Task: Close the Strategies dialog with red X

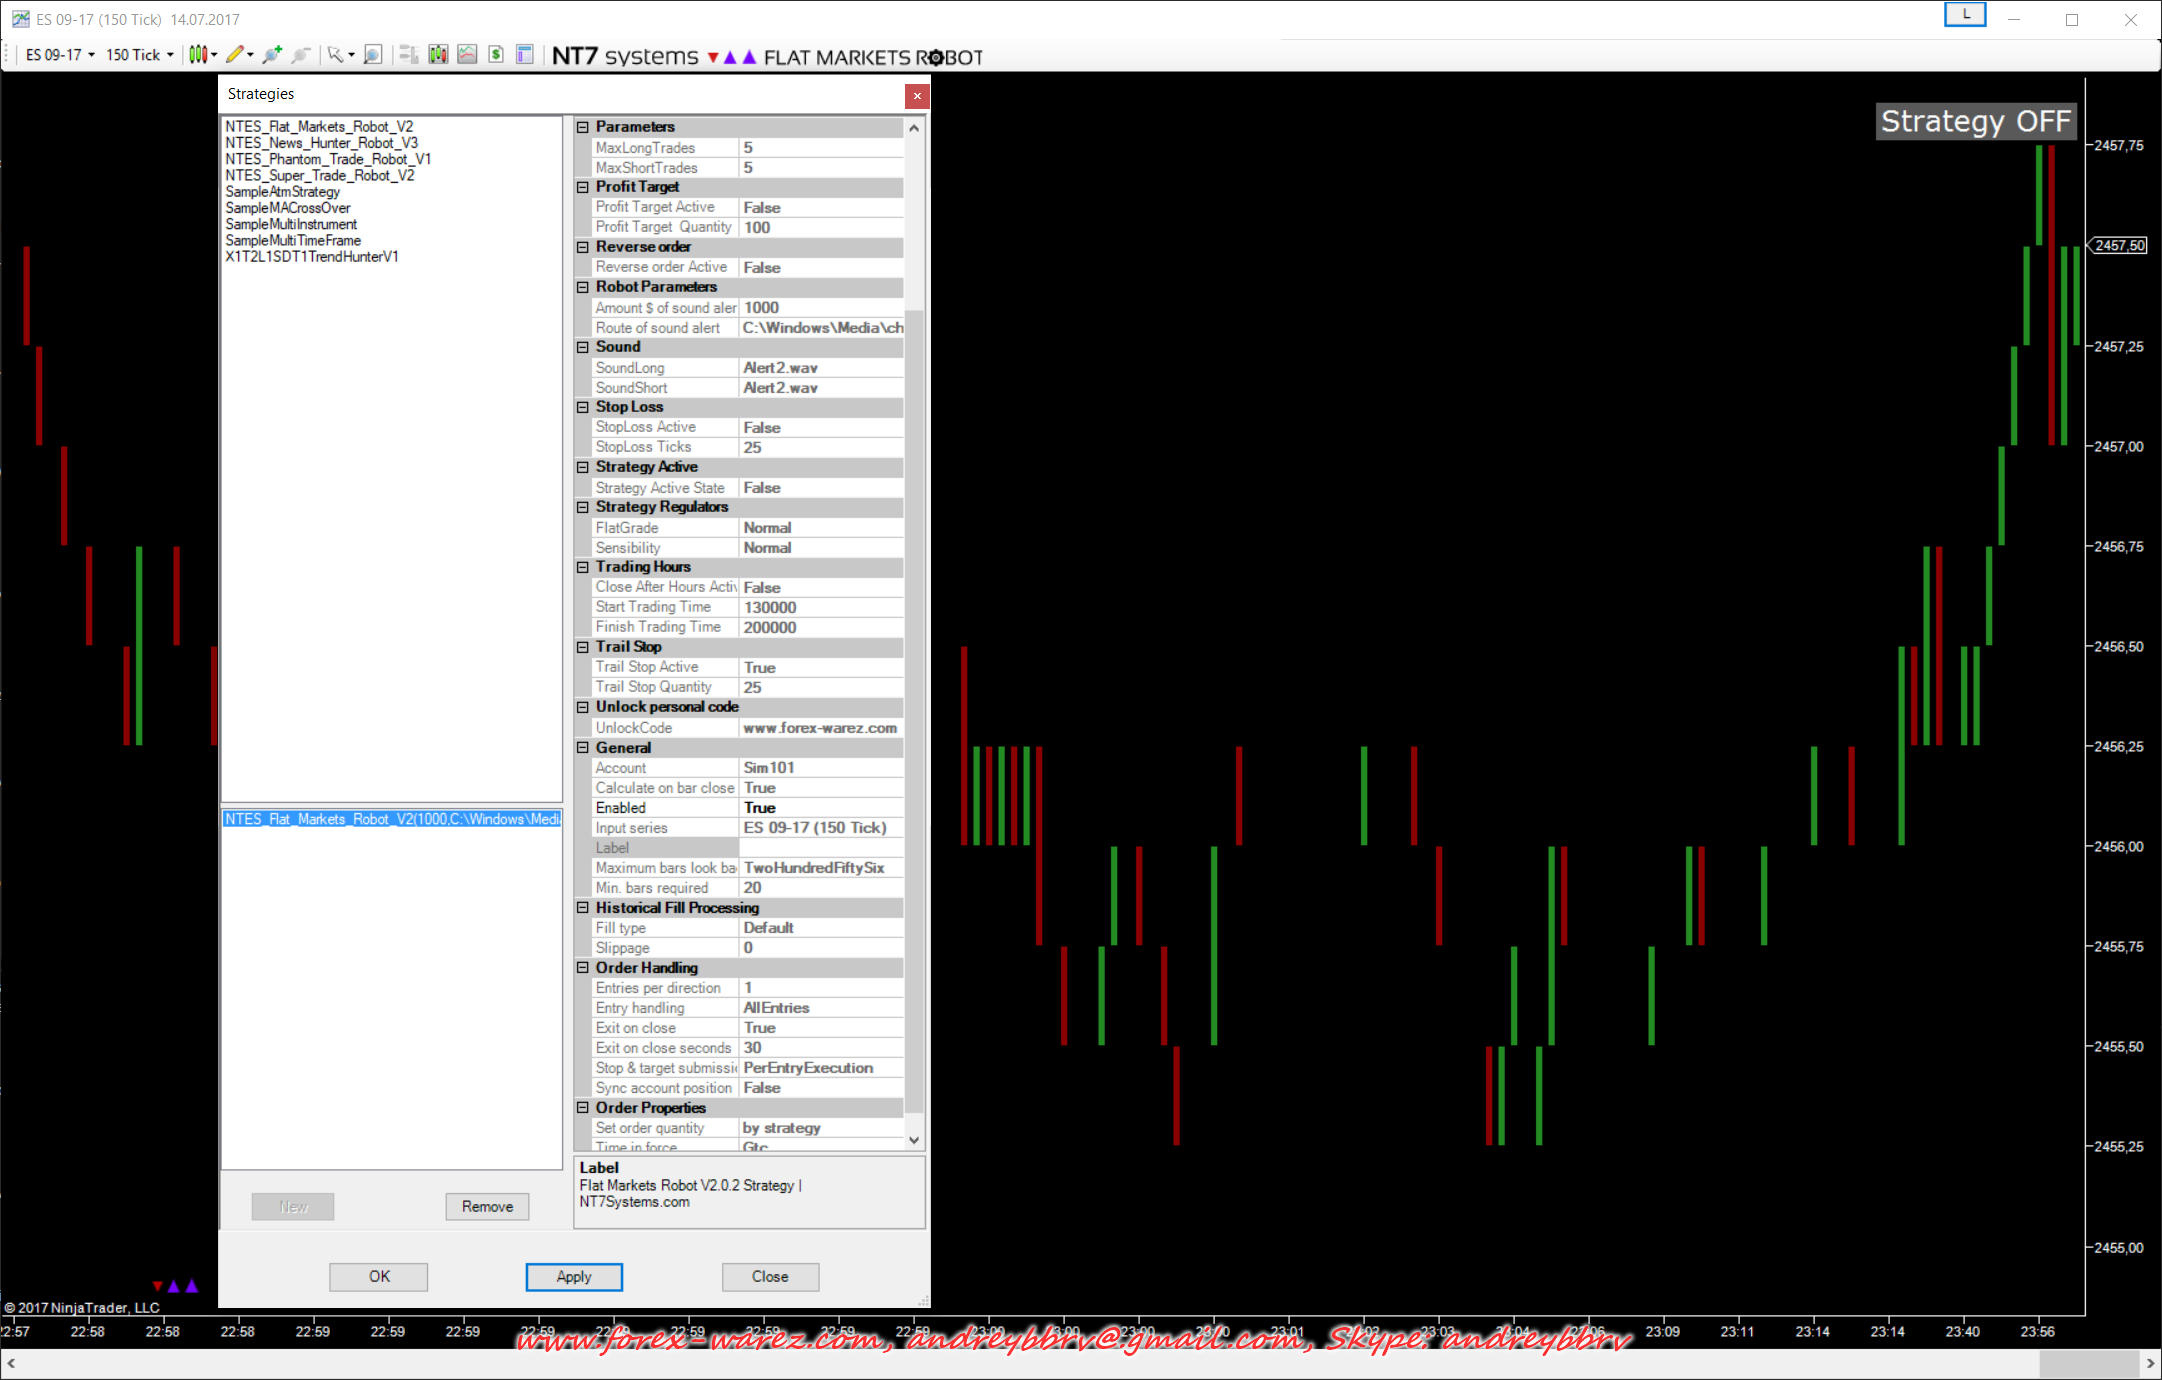Action: tap(917, 96)
